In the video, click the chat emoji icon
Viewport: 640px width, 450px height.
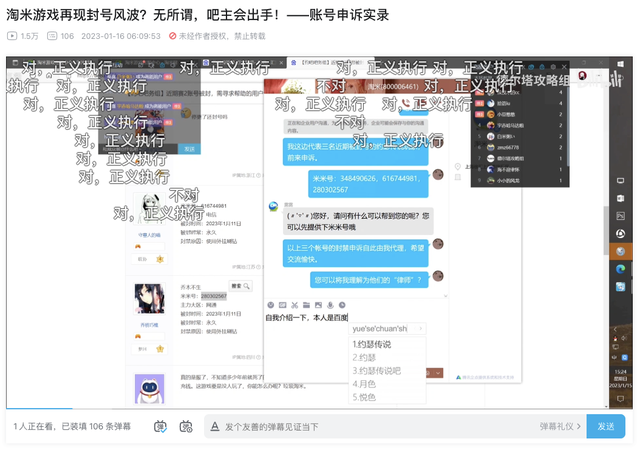click(x=271, y=305)
